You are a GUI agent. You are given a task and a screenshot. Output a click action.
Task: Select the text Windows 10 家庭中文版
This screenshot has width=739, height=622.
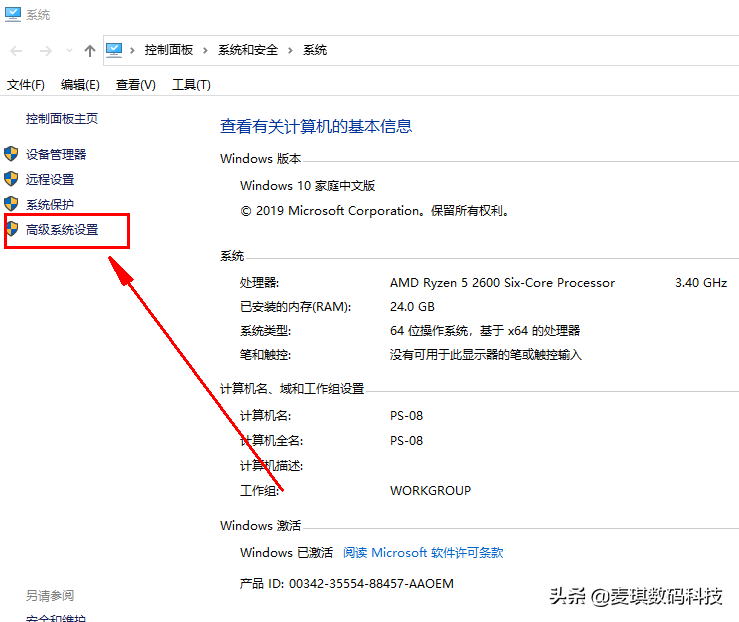(x=307, y=186)
